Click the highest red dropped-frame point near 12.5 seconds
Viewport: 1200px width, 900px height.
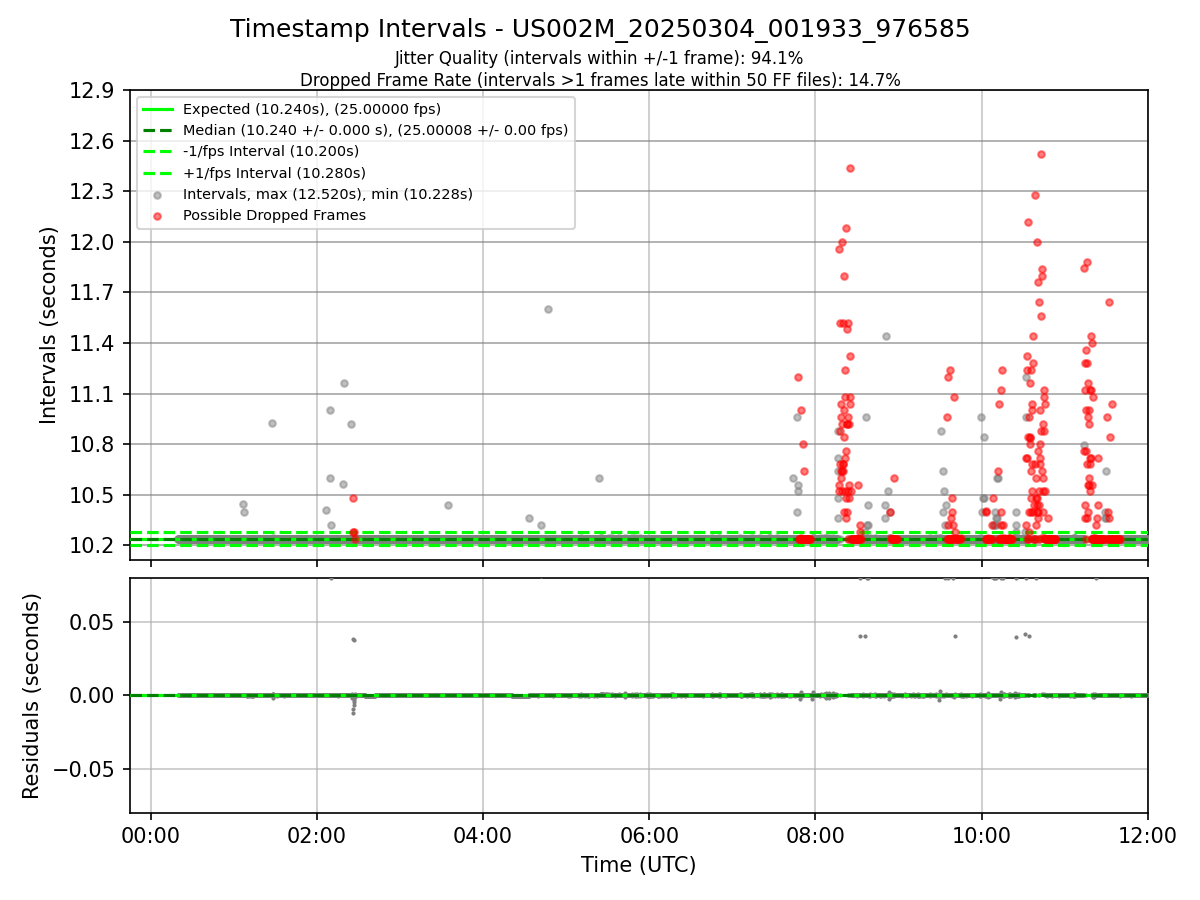pyautogui.click(x=1041, y=154)
